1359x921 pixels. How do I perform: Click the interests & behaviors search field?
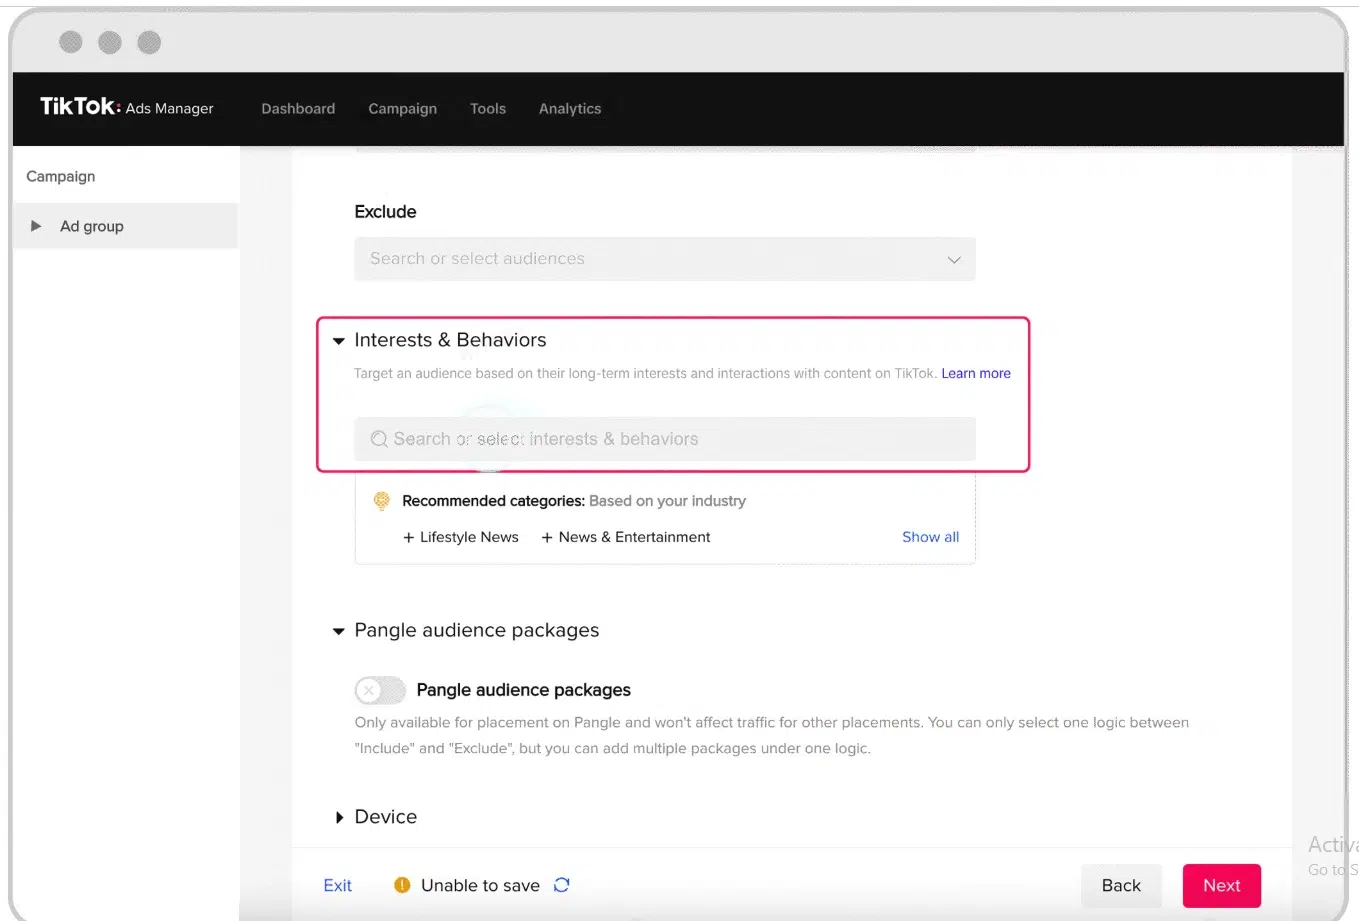[x=665, y=439]
